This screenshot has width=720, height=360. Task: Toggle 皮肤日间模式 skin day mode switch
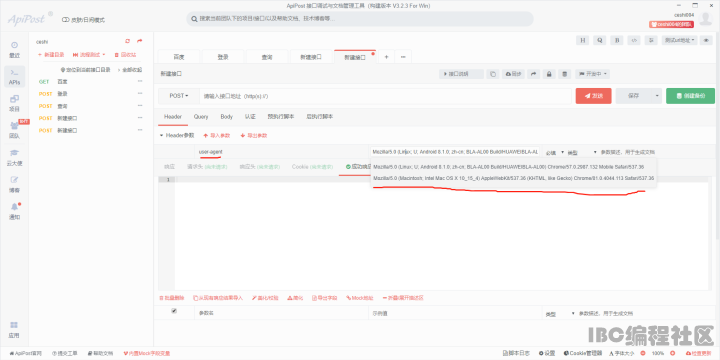[x=66, y=20]
